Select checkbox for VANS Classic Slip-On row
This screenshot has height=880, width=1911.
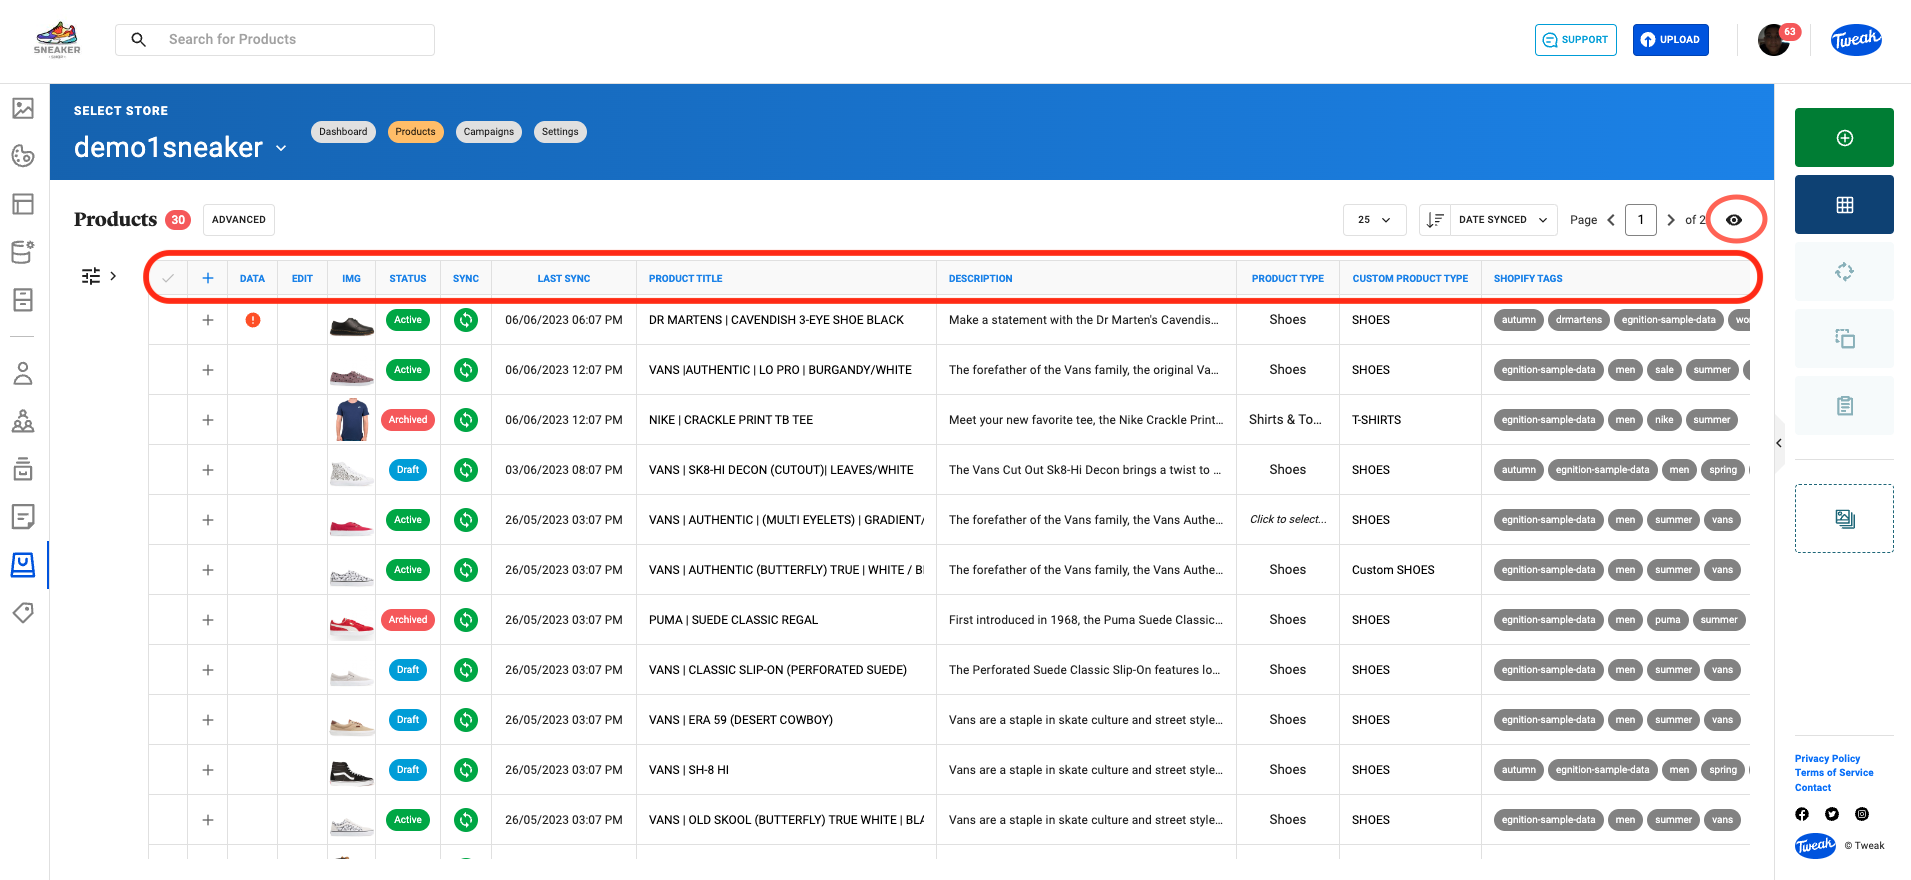point(168,670)
